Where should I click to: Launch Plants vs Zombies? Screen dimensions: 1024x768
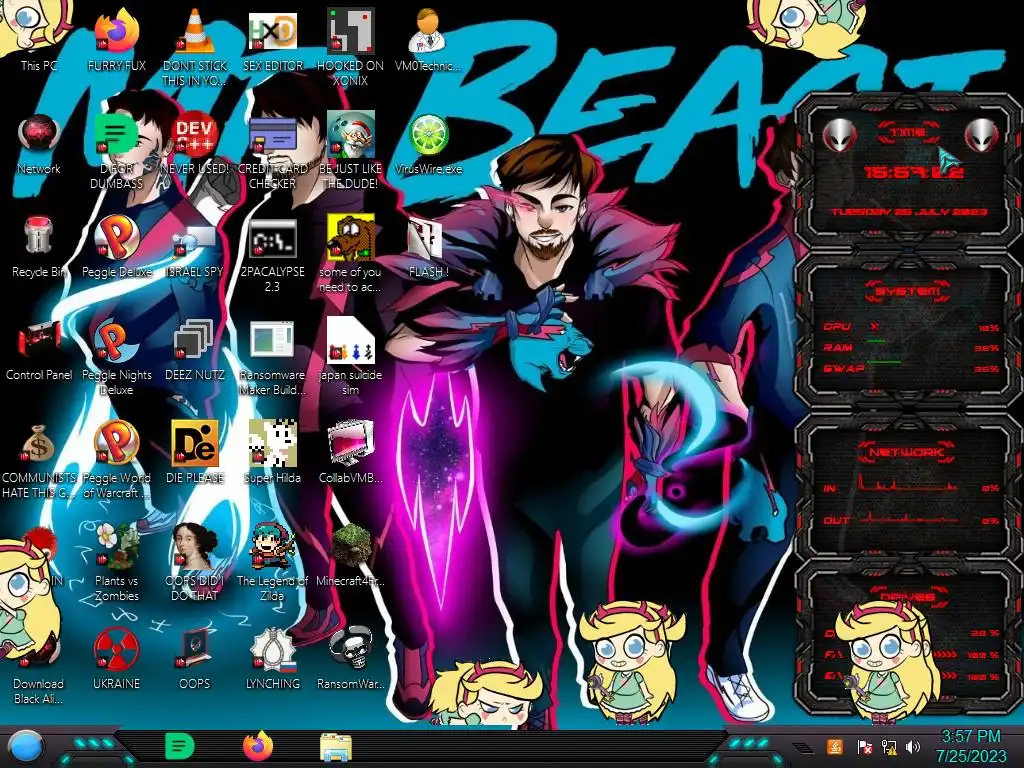click(x=116, y=563)
